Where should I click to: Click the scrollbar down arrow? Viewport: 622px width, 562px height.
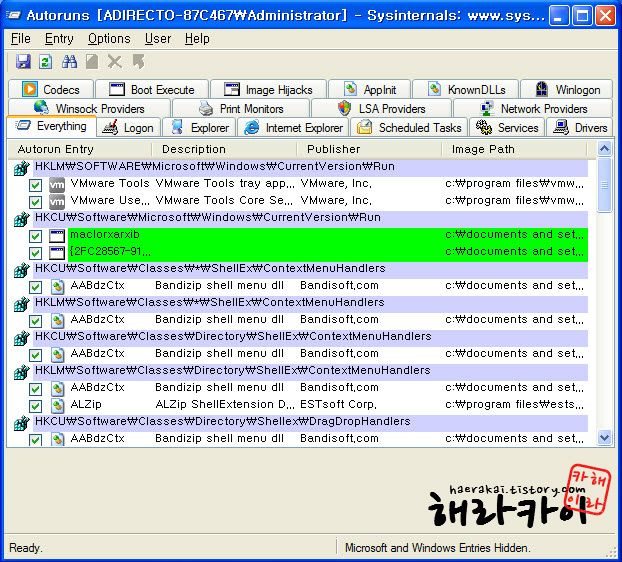pyautogui.click(x=605, y=437)
